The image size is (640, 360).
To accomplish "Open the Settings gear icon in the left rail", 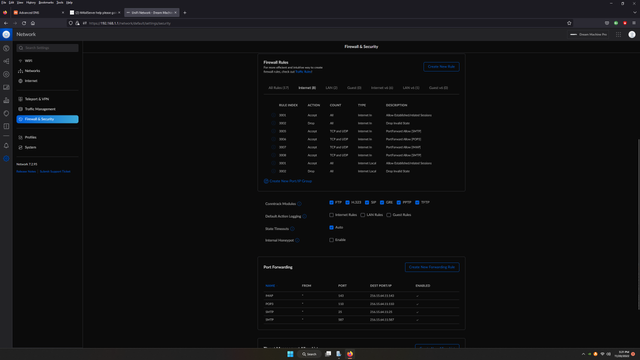I will (x=6, y=158).
